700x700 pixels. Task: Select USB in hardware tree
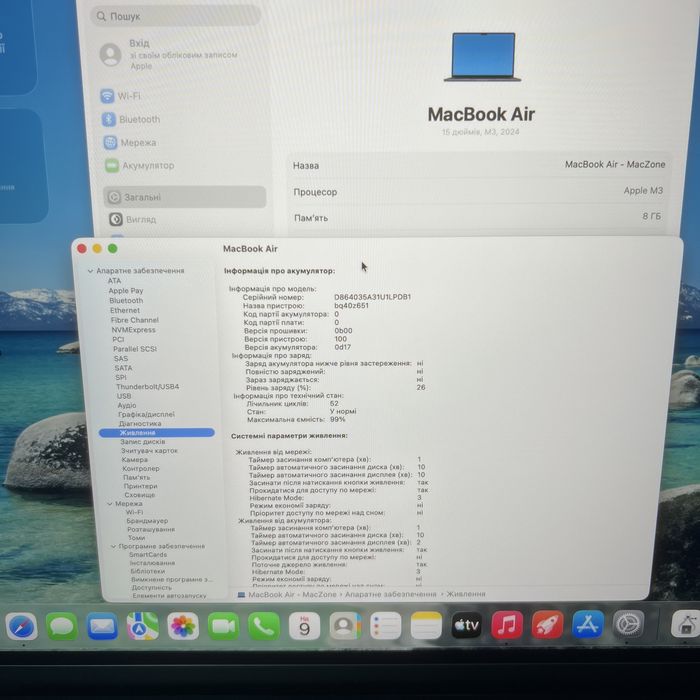click(124, 396)
